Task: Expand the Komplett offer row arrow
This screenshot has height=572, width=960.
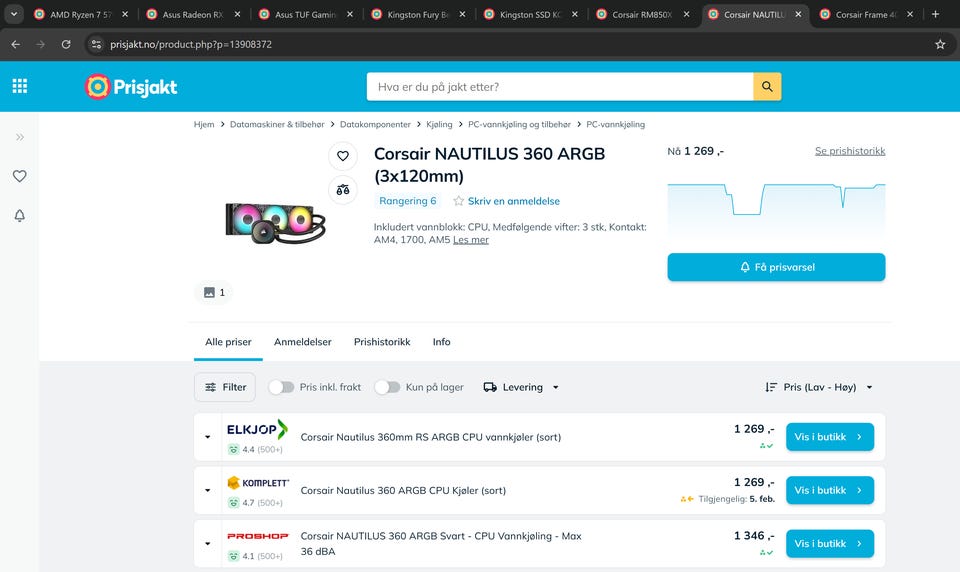Action: click(x=208, y=491)
